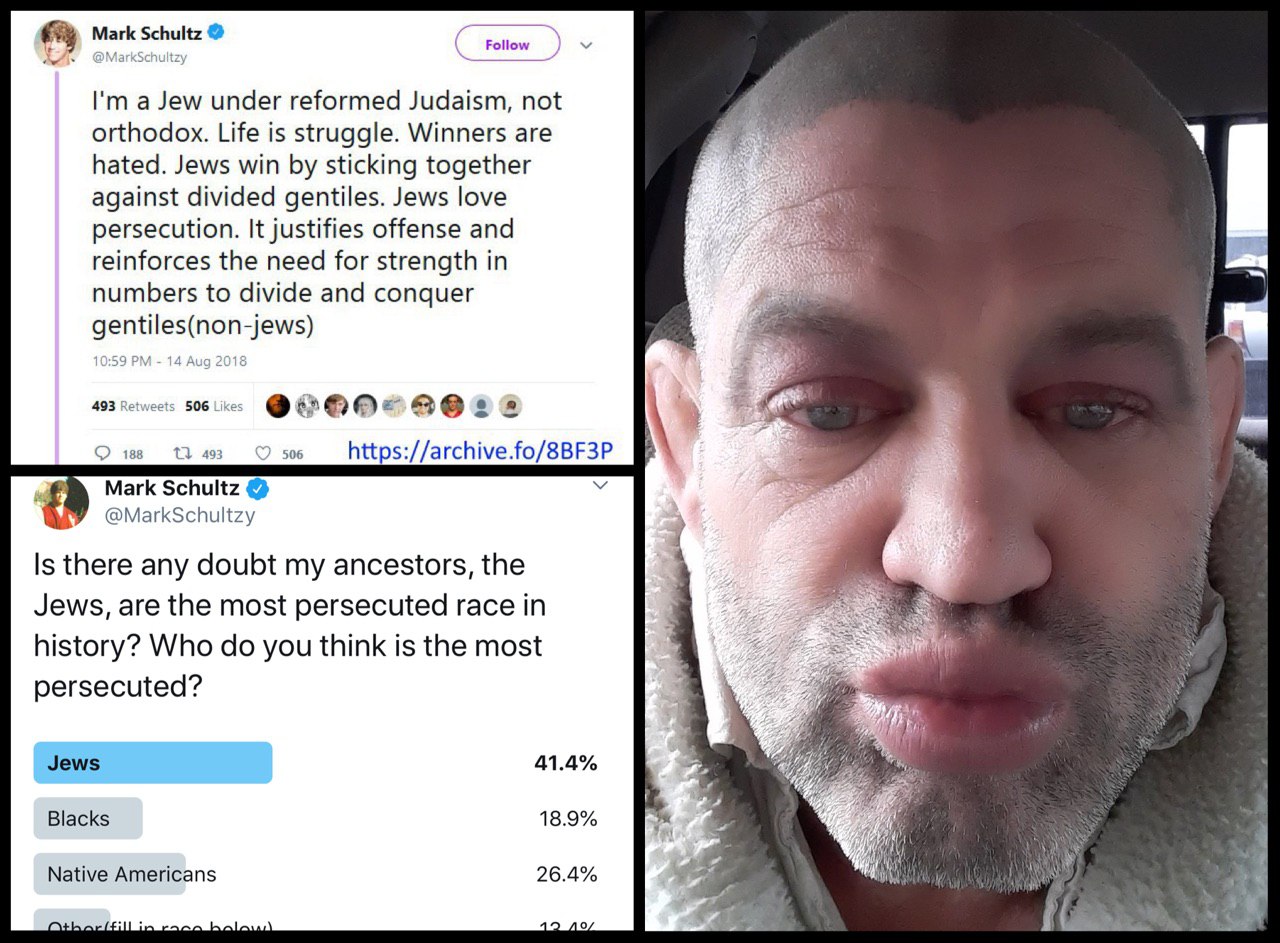Select the Jews poll option
This screenshot has width=1280, height=943.
(x=153, y=763)
